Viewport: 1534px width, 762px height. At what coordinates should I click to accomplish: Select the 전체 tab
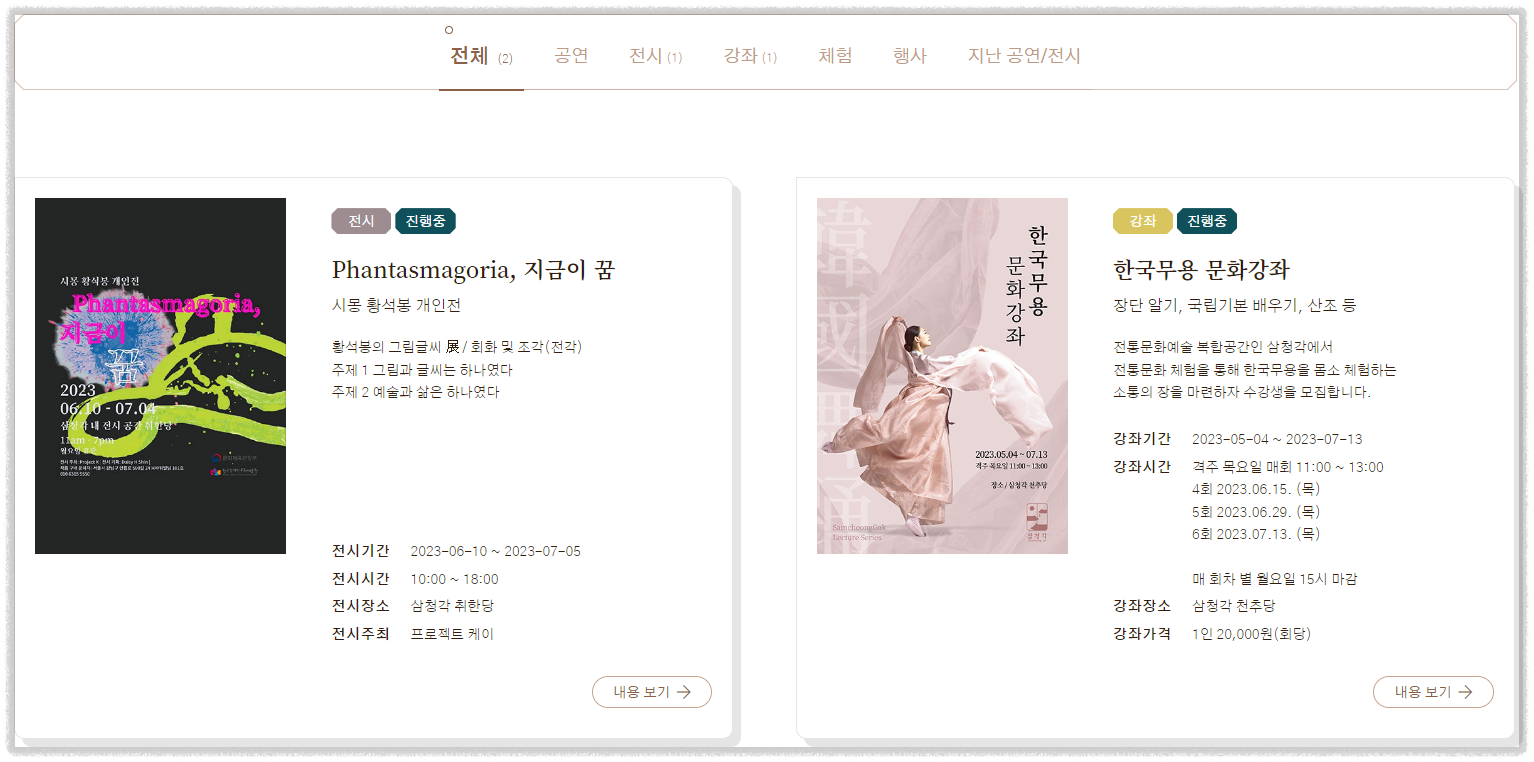point(481,56)
